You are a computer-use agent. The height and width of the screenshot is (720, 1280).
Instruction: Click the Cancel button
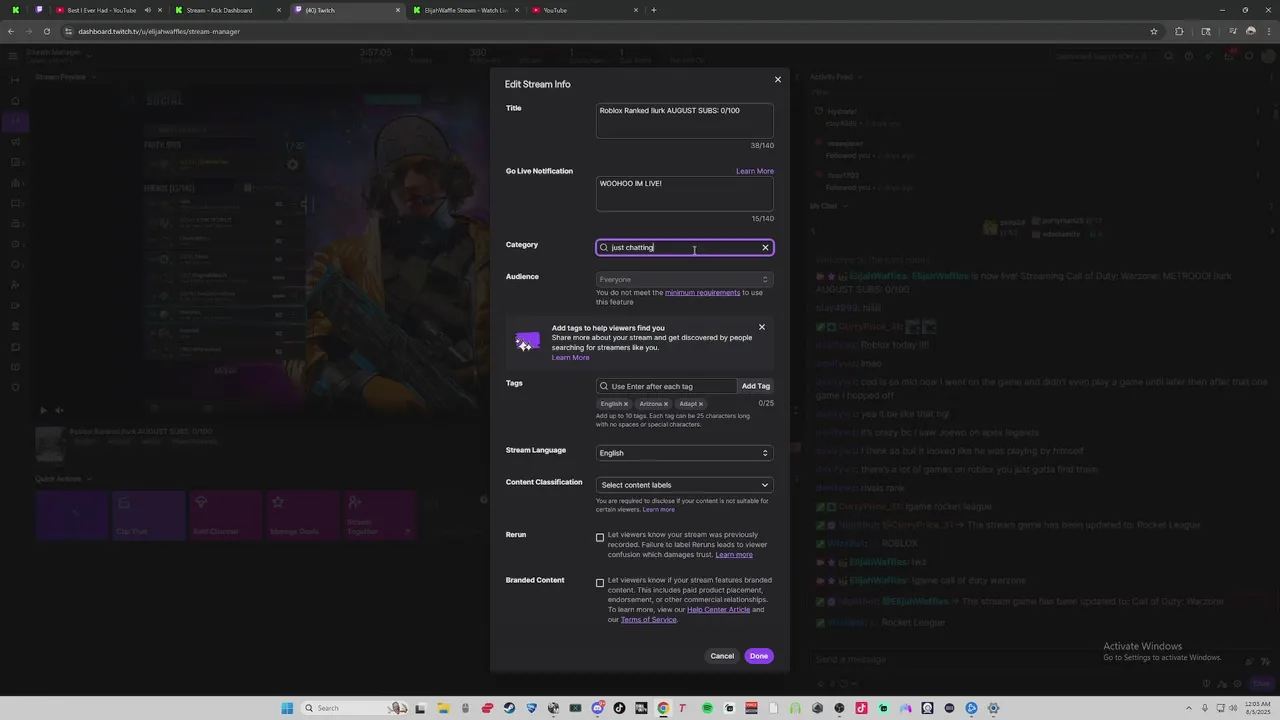point(722,656)
